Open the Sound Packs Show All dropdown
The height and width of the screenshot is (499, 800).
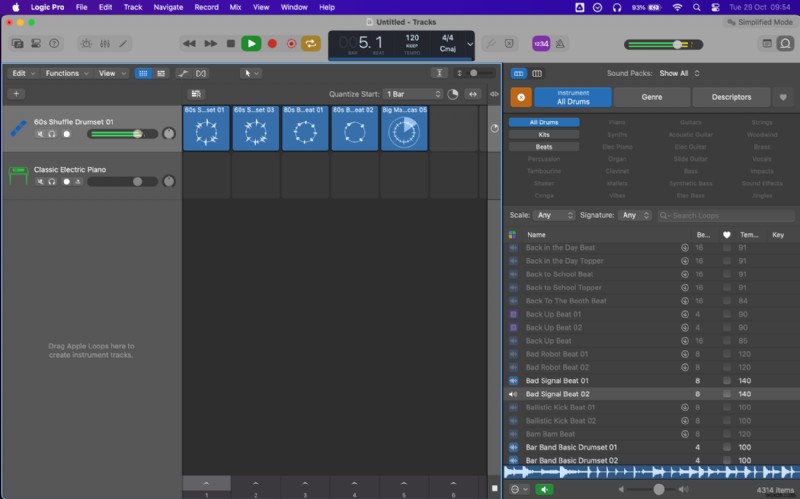(679, 73)
